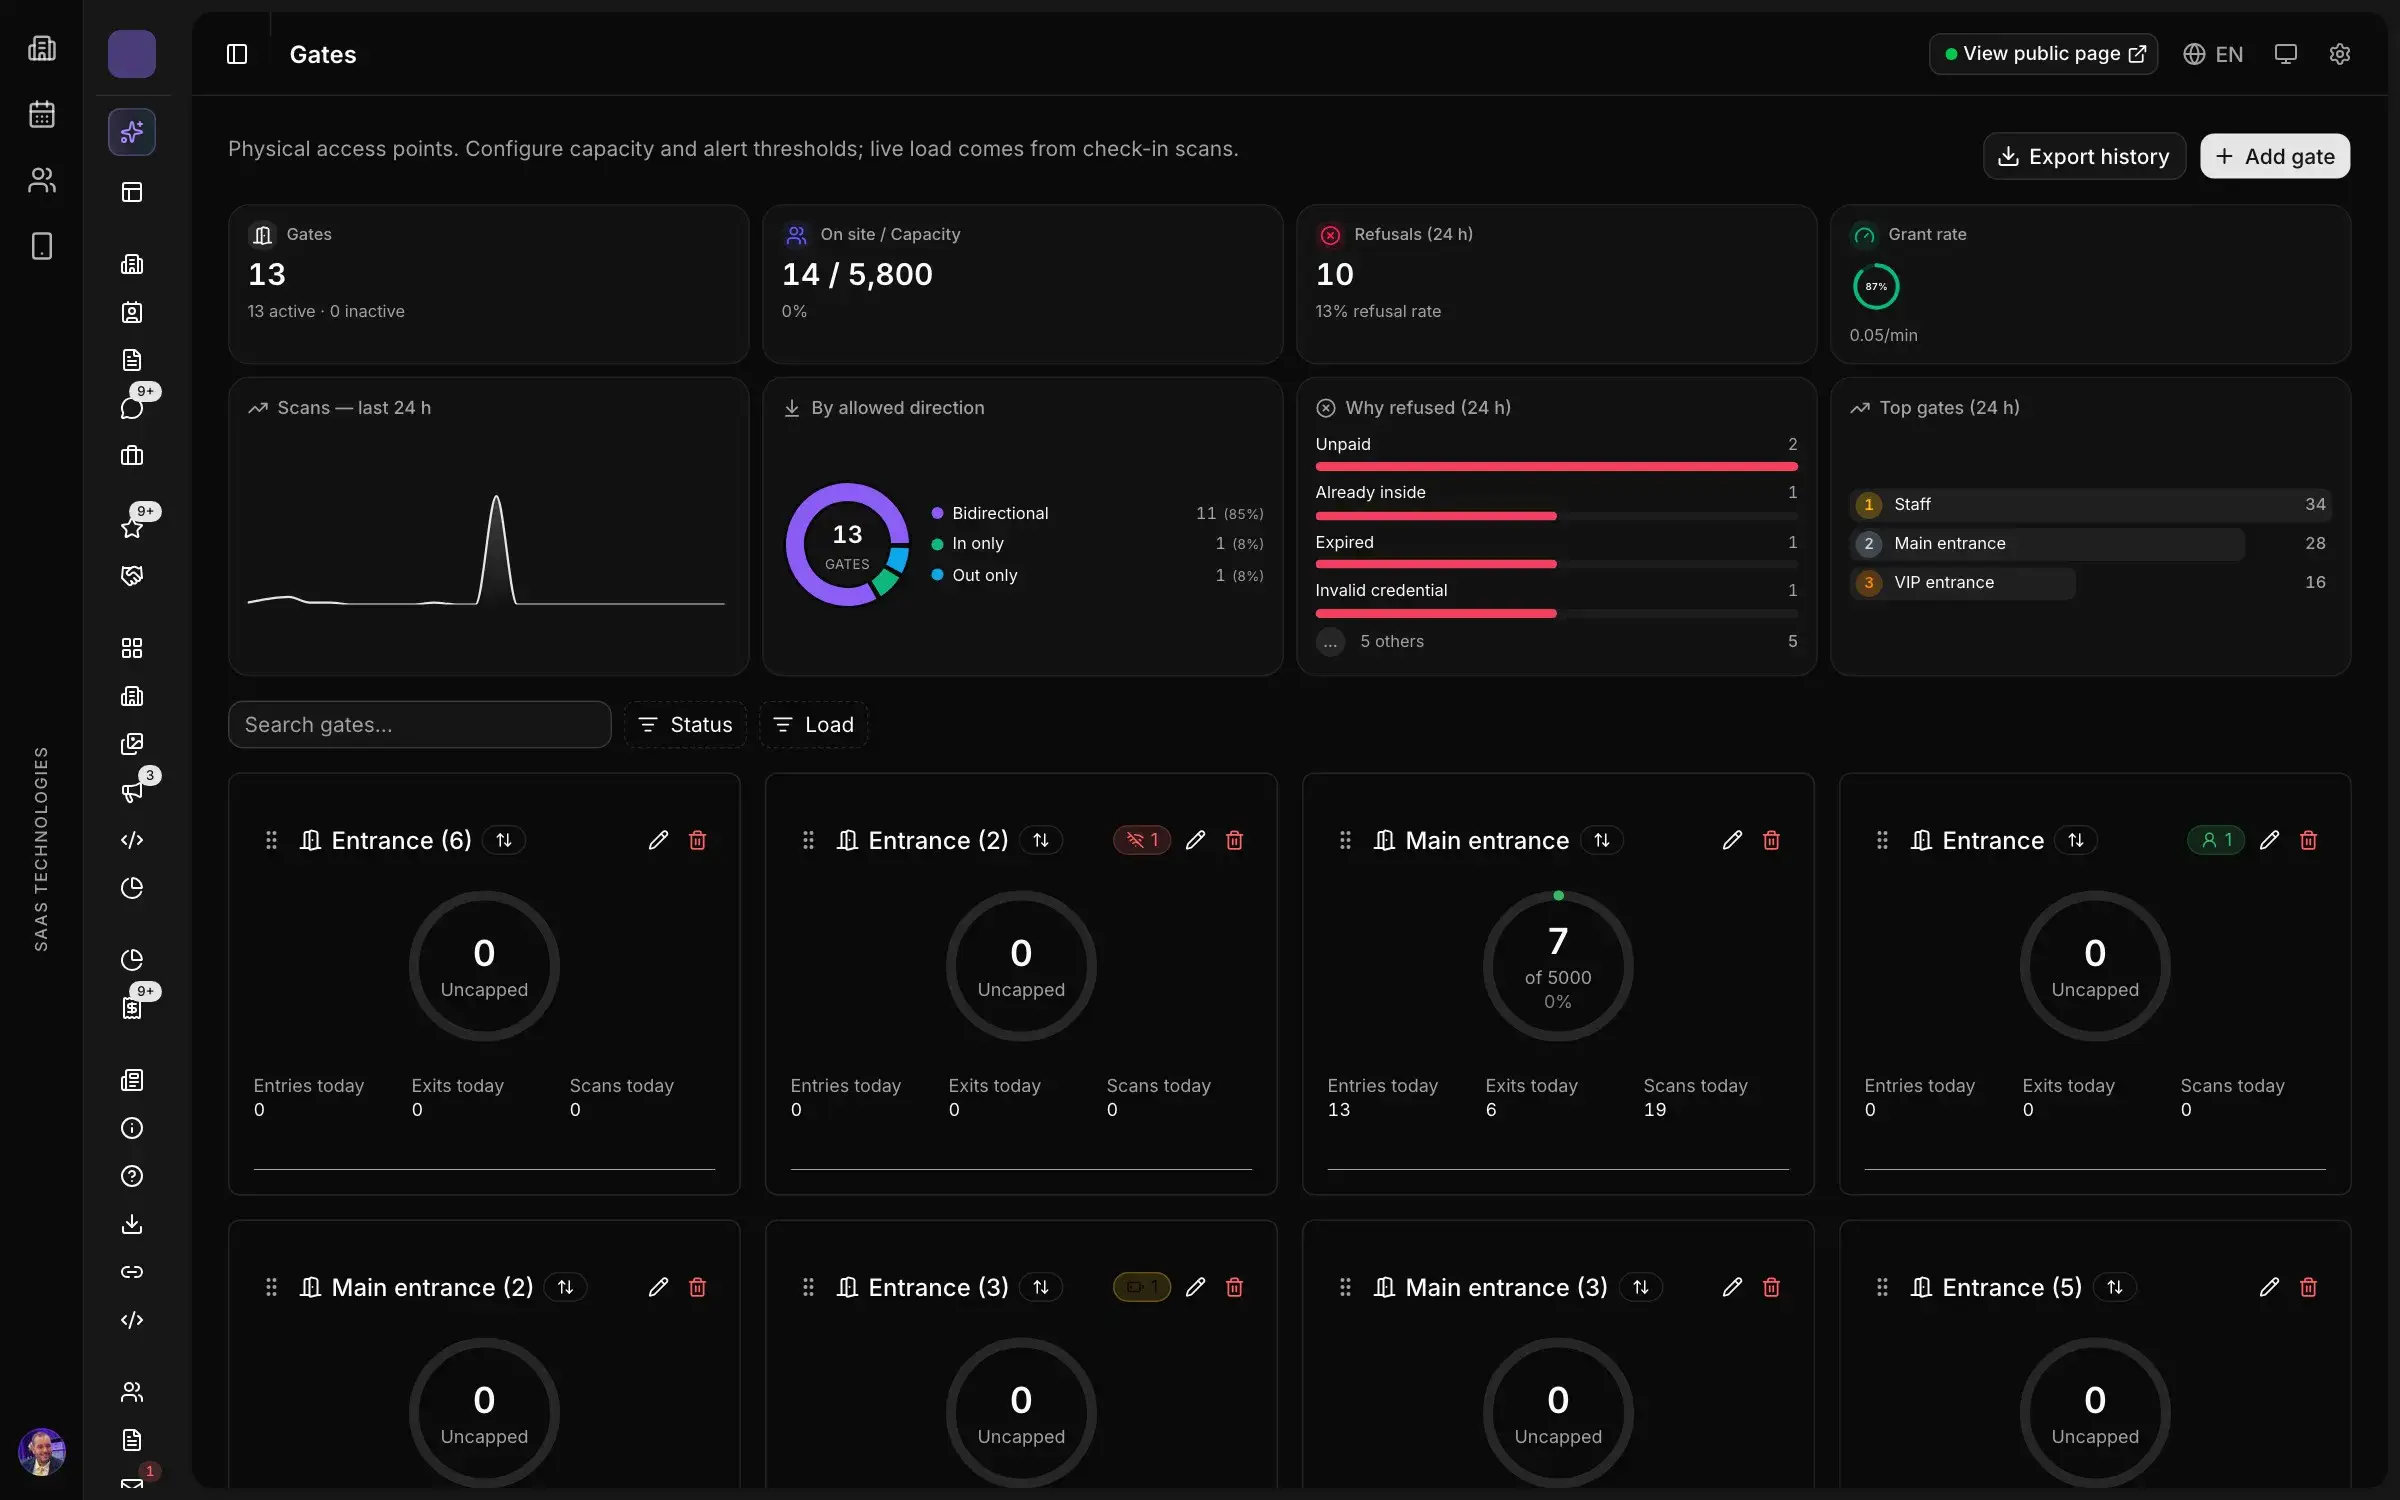This screenshot has height=1500, width=2400.
Task: Open the EN language selector
Action: [2213, 54]
